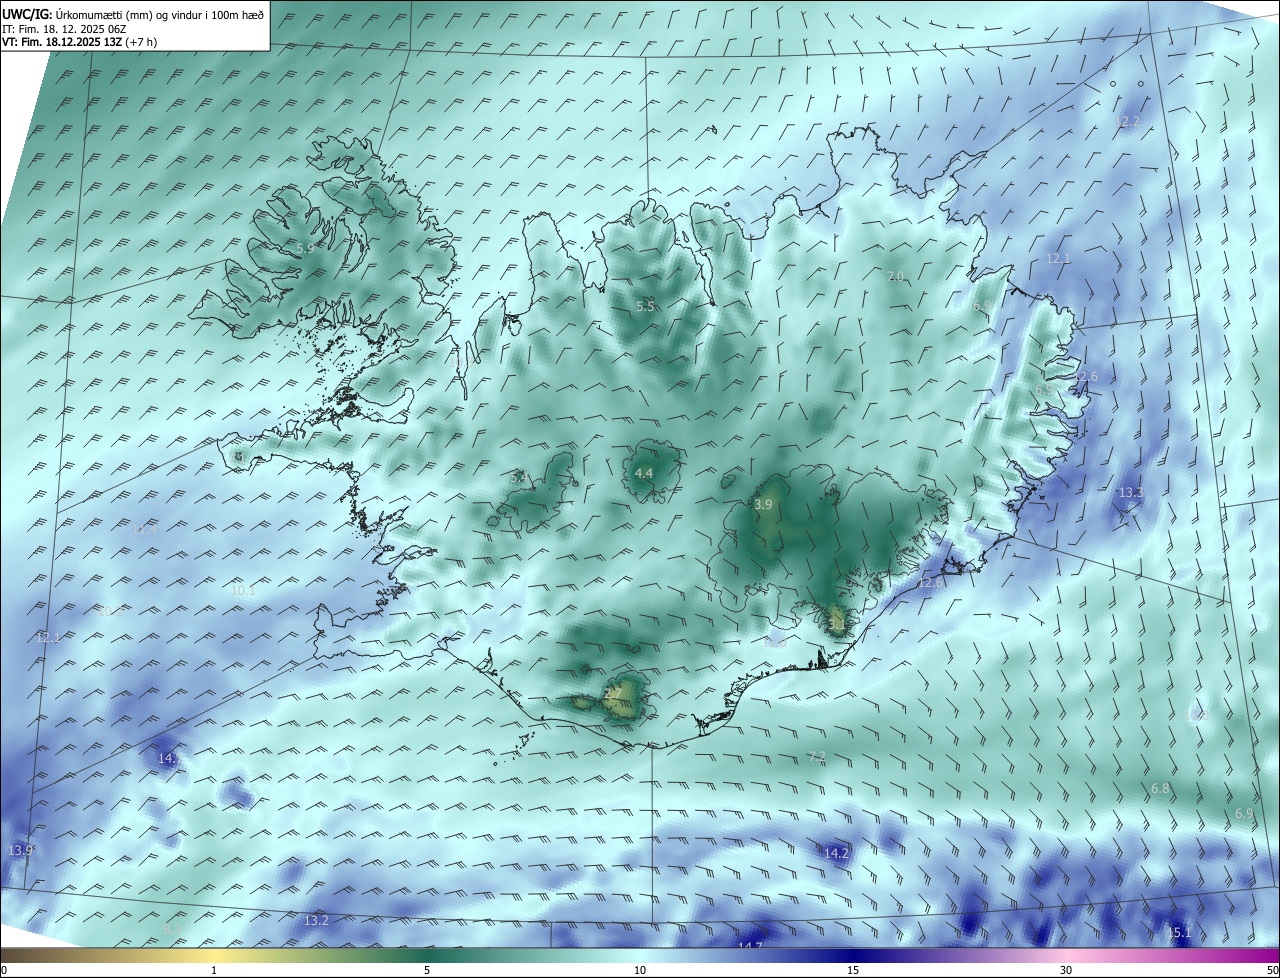1280x978 pixels.
Task: Click the 15 tick on the colour scale
Action: click(x=853, y=970)
